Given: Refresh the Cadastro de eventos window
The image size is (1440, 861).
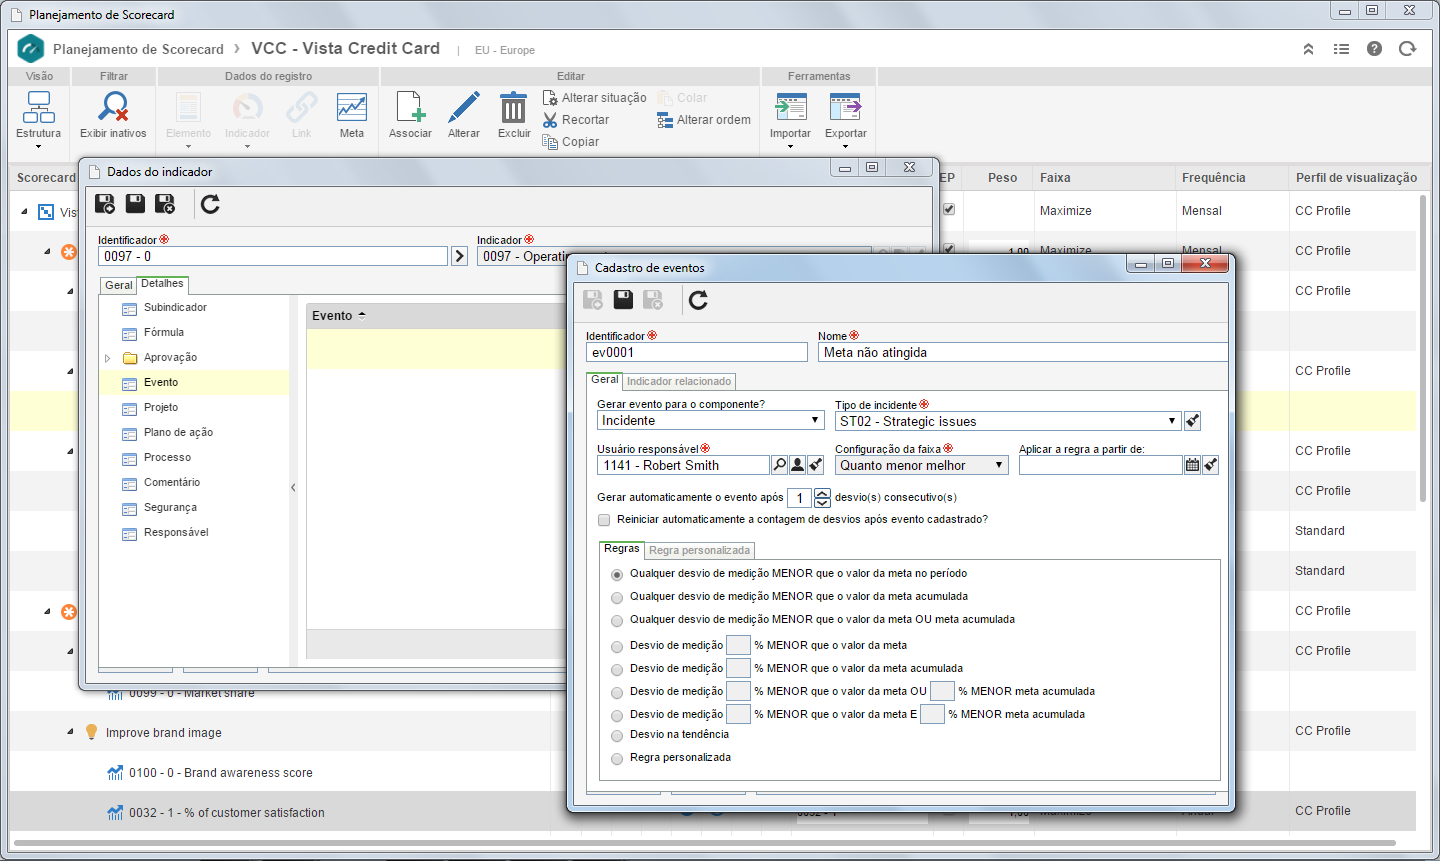Looking at the screenshot, I should [x=698, y=299].
